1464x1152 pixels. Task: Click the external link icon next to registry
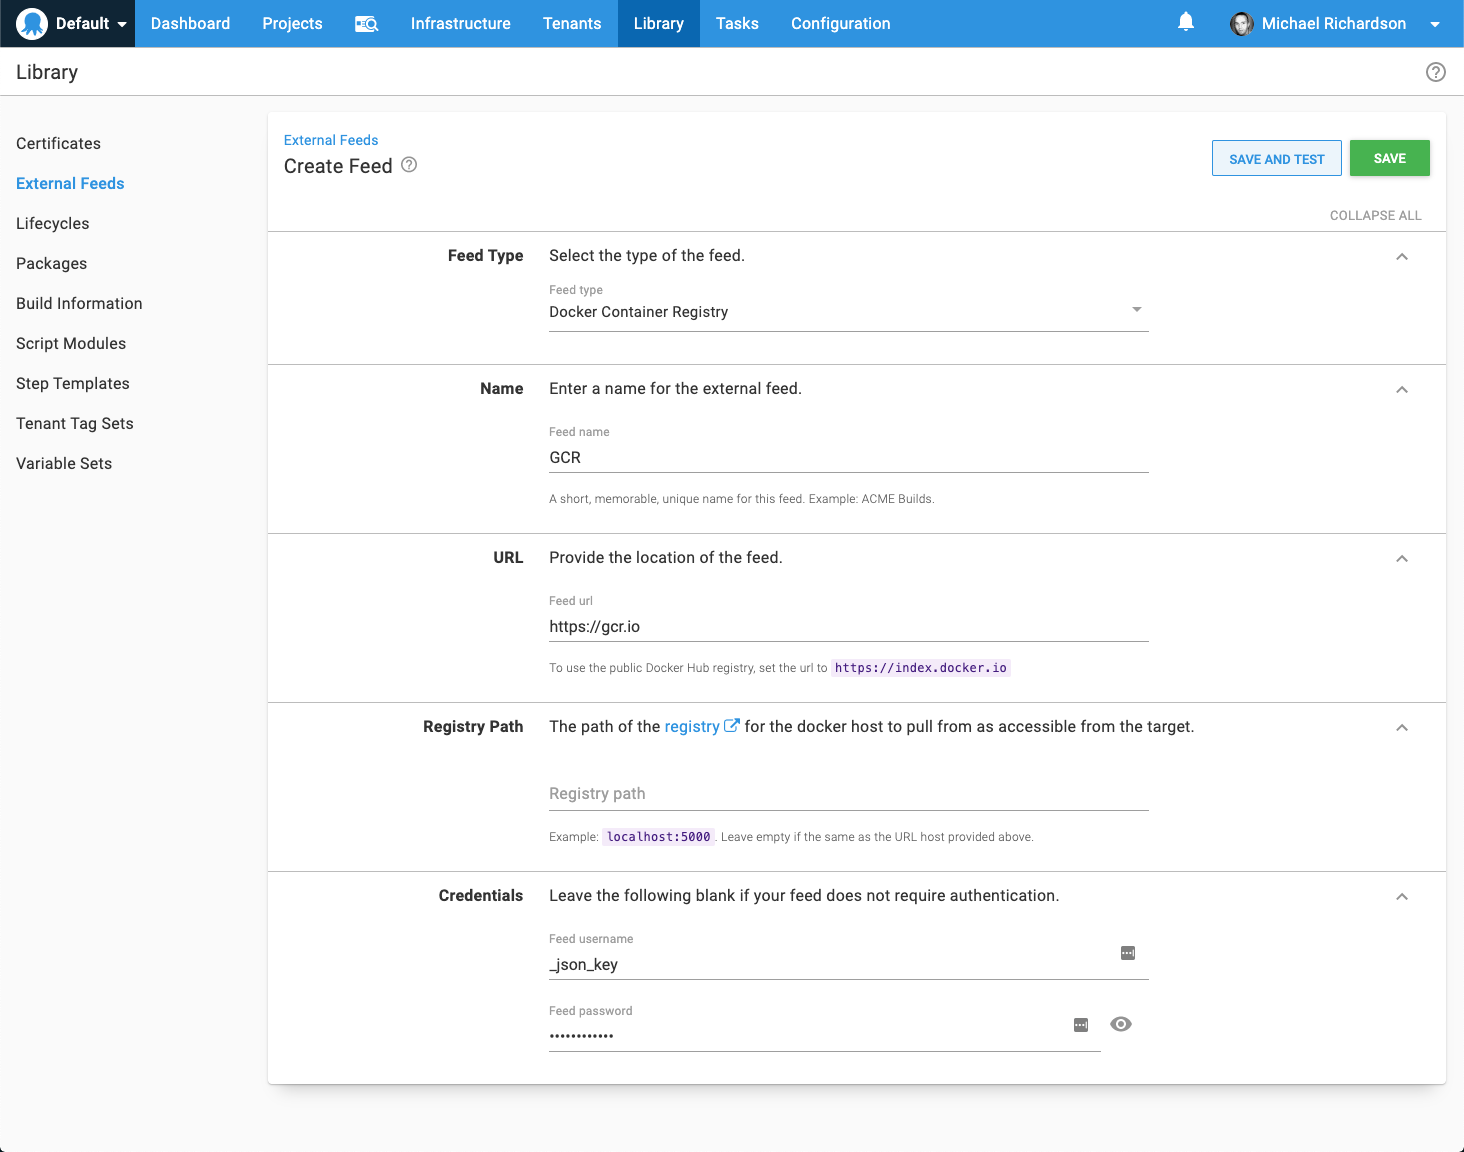point(732,726)
